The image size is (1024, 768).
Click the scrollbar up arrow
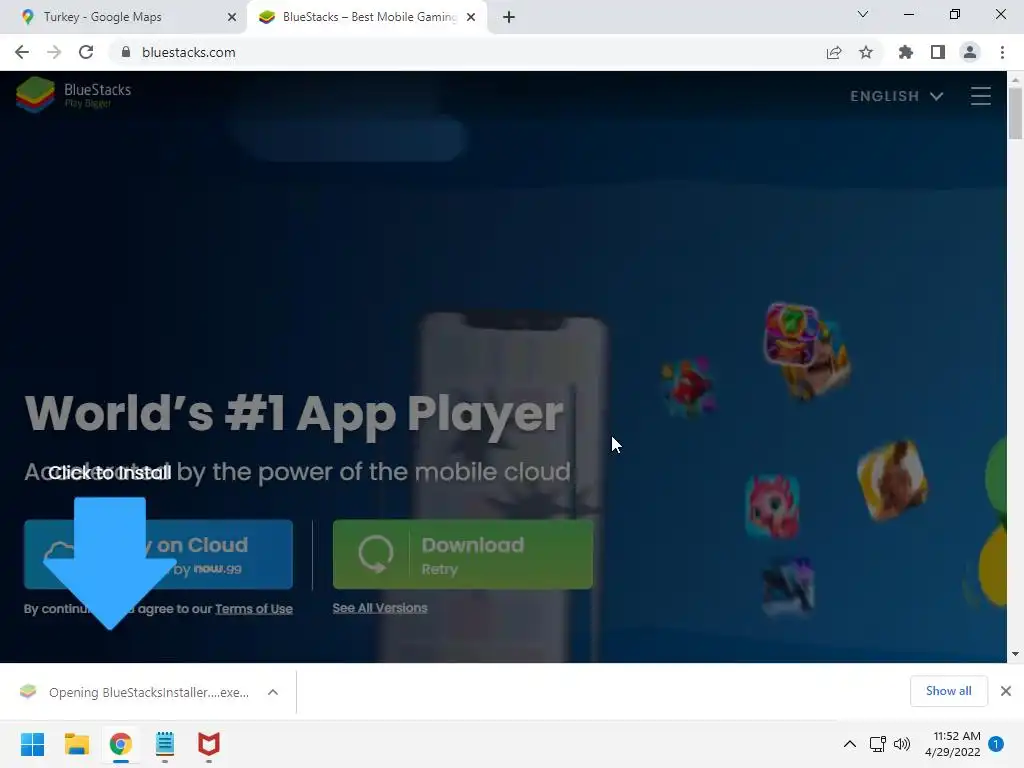1015,80
